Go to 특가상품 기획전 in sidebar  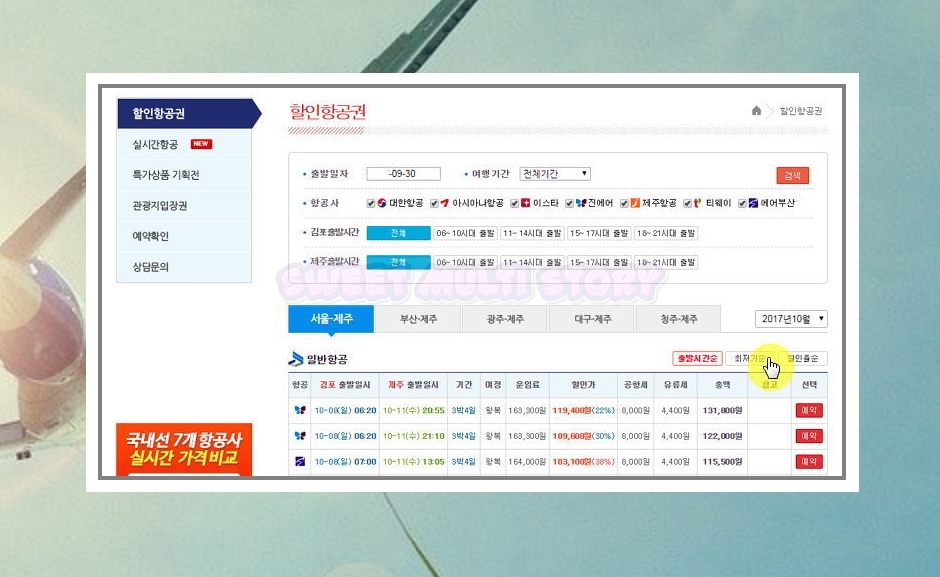184,175
